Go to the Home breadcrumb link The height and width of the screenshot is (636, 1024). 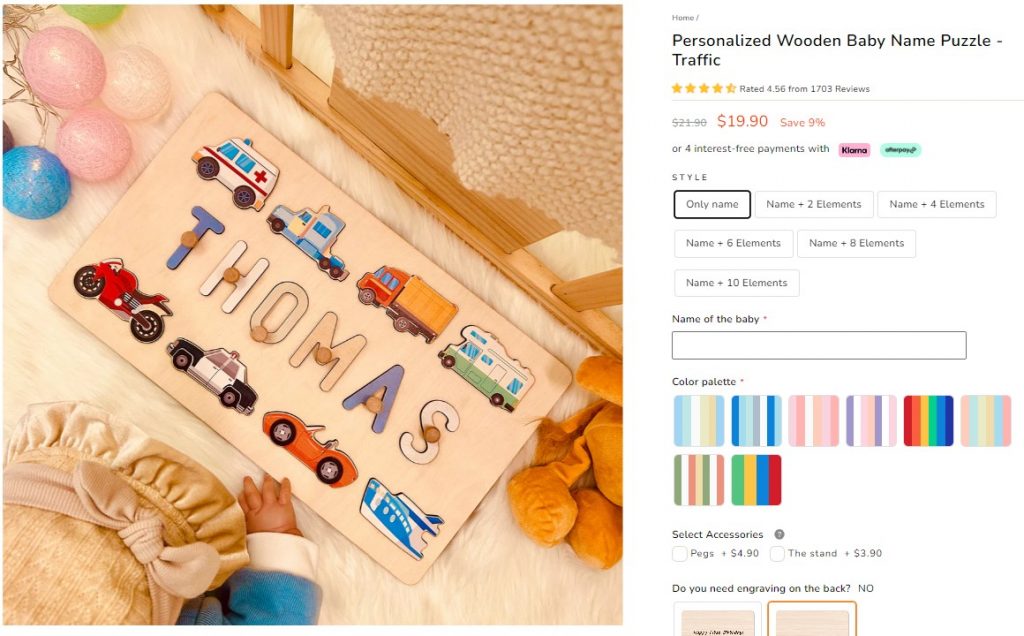(x=682, y=18)
